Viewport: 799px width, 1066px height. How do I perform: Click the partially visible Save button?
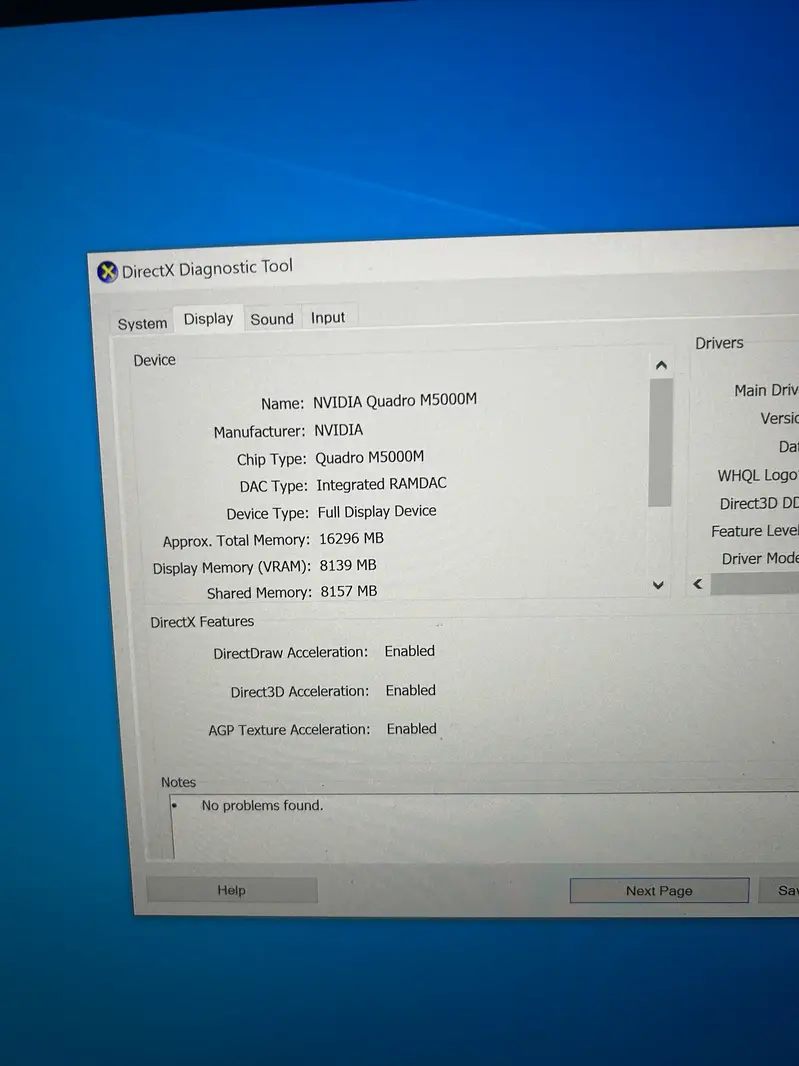[787, 890]
